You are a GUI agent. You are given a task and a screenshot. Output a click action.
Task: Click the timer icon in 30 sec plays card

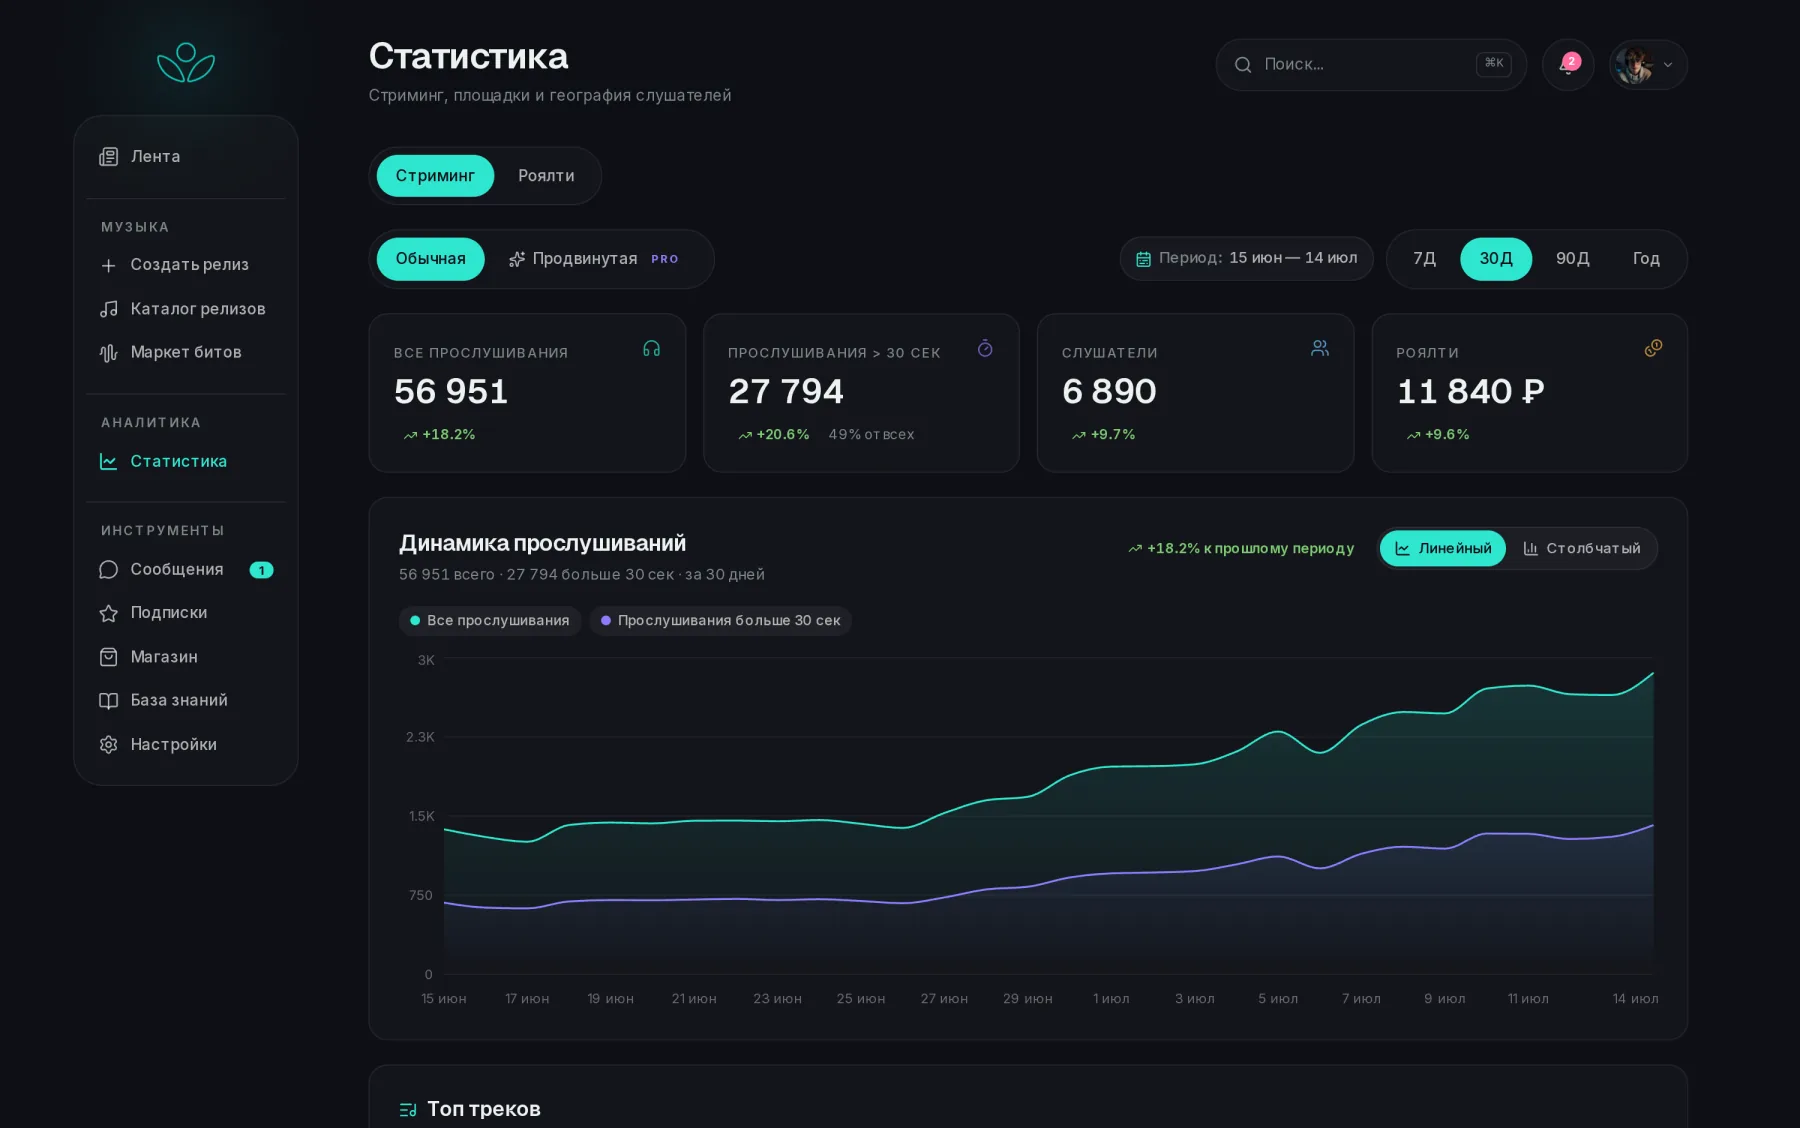(x=985, y=349)
